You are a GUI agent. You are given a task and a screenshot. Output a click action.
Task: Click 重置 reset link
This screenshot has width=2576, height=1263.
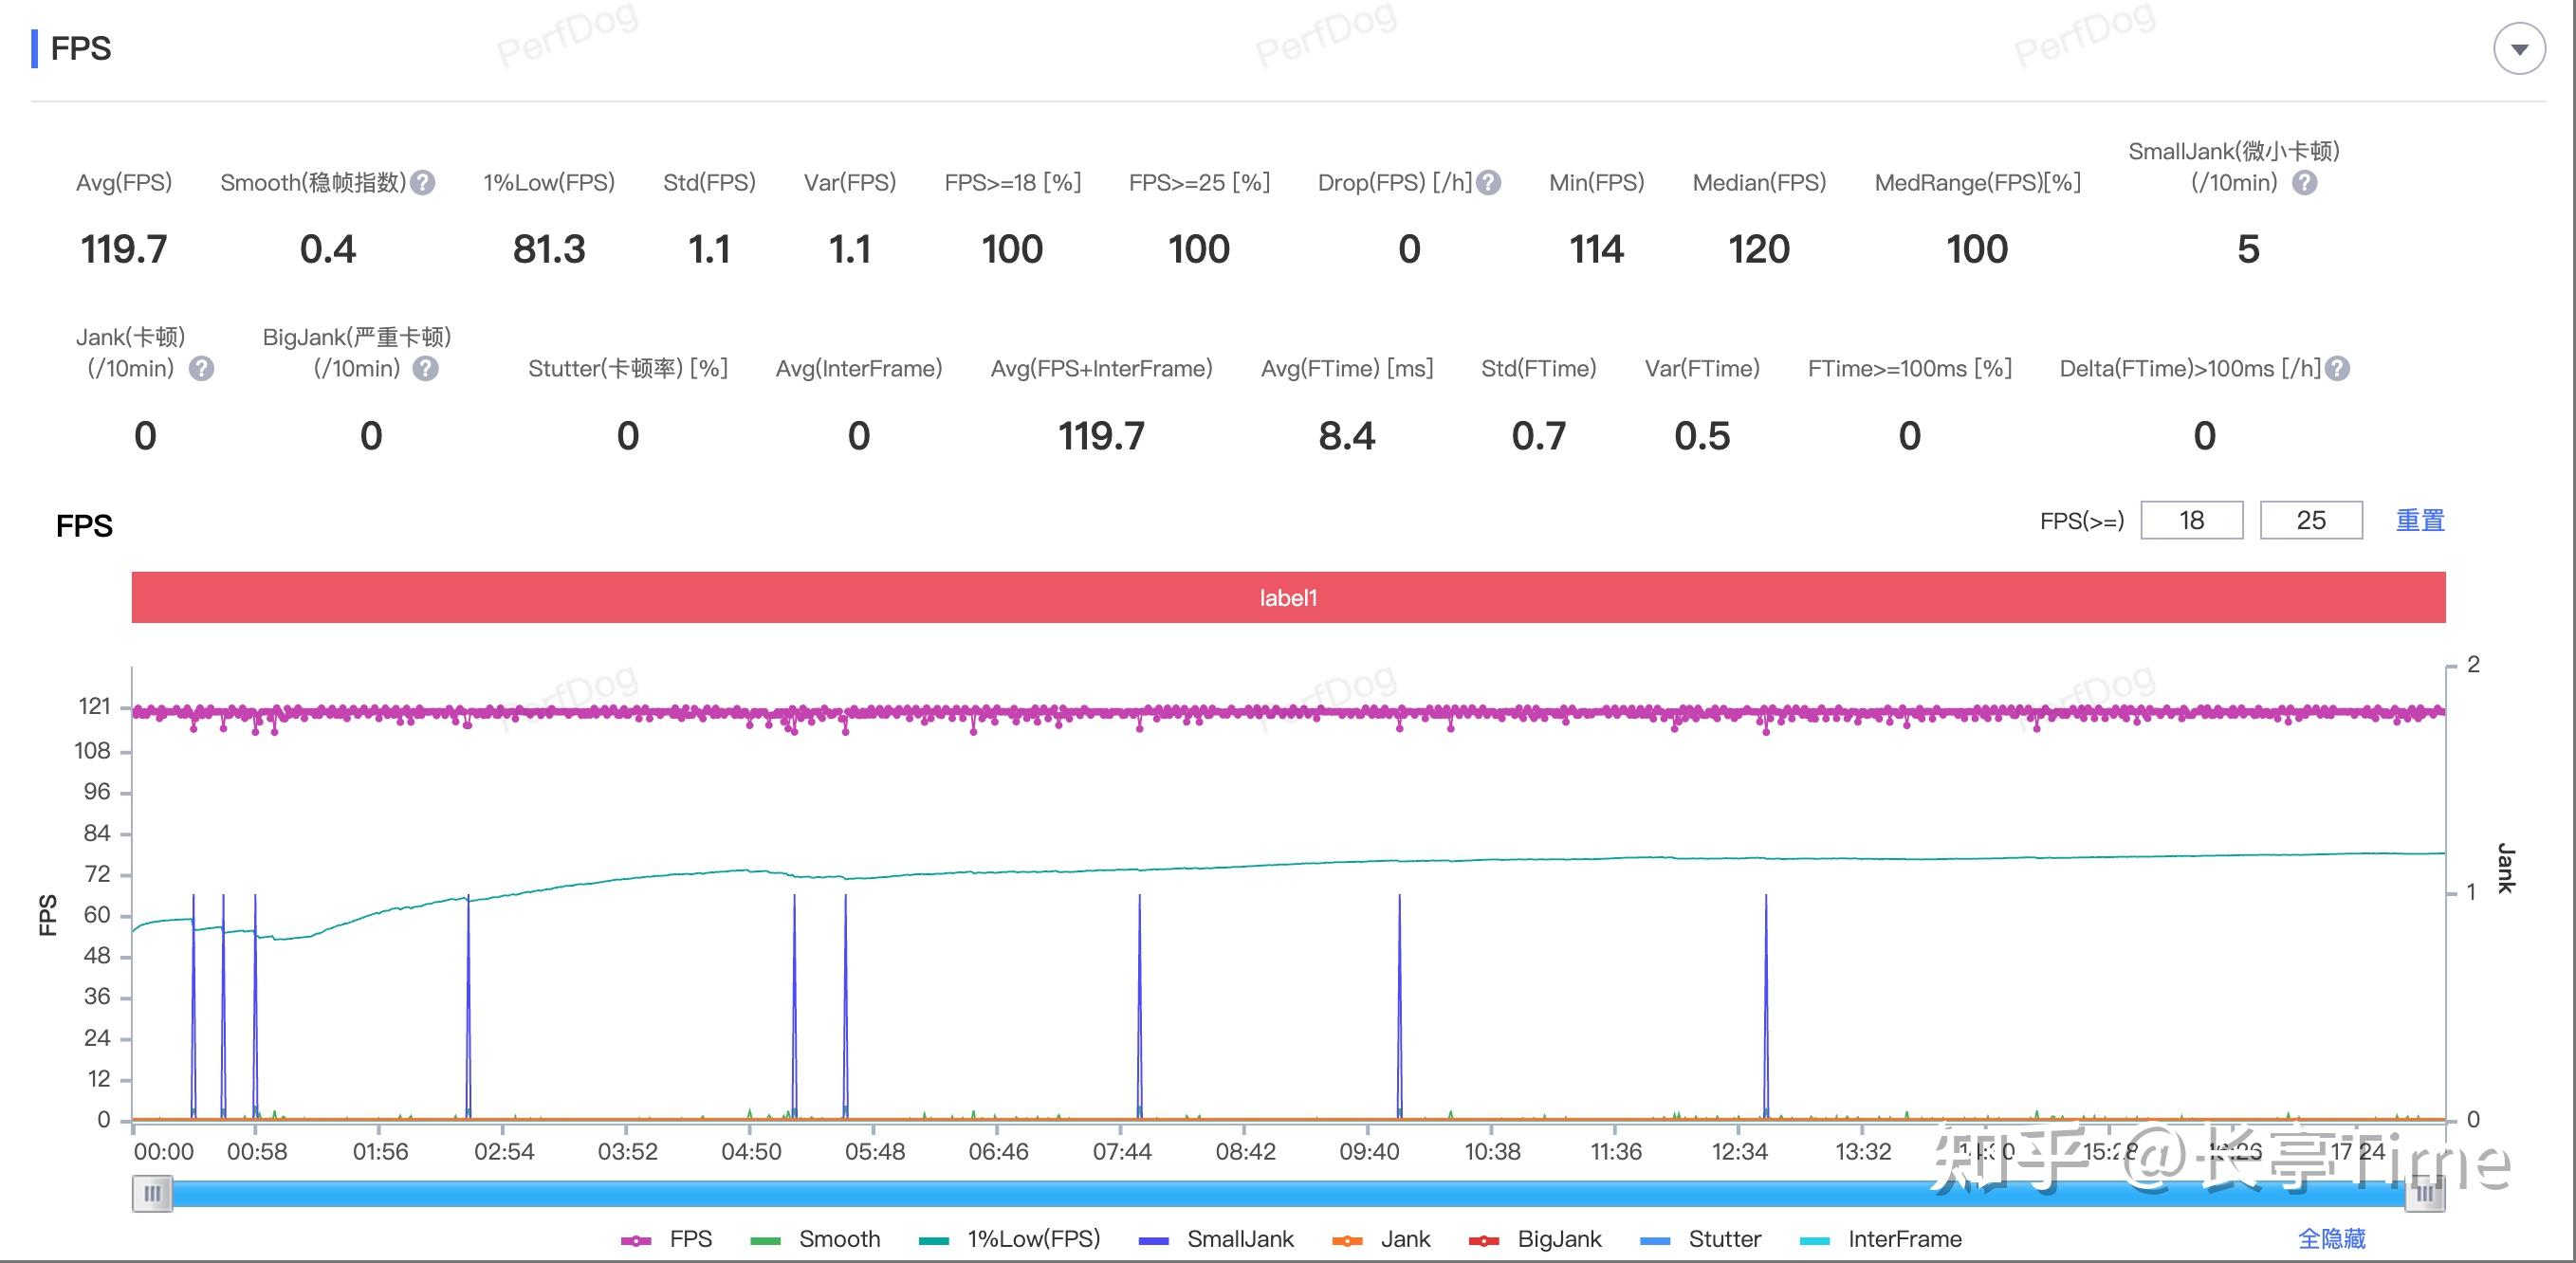click(x=2420, y=521)
